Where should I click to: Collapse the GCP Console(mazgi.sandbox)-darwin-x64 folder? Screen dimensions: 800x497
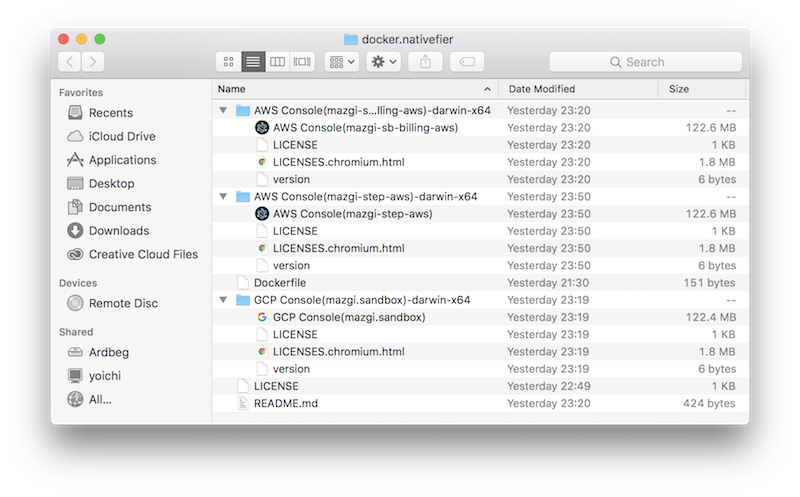click(x=223, y=300)
